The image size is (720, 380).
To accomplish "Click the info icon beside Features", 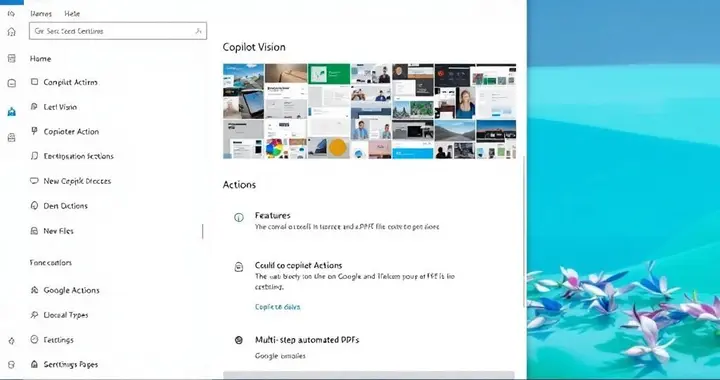I will click(239, 218).
